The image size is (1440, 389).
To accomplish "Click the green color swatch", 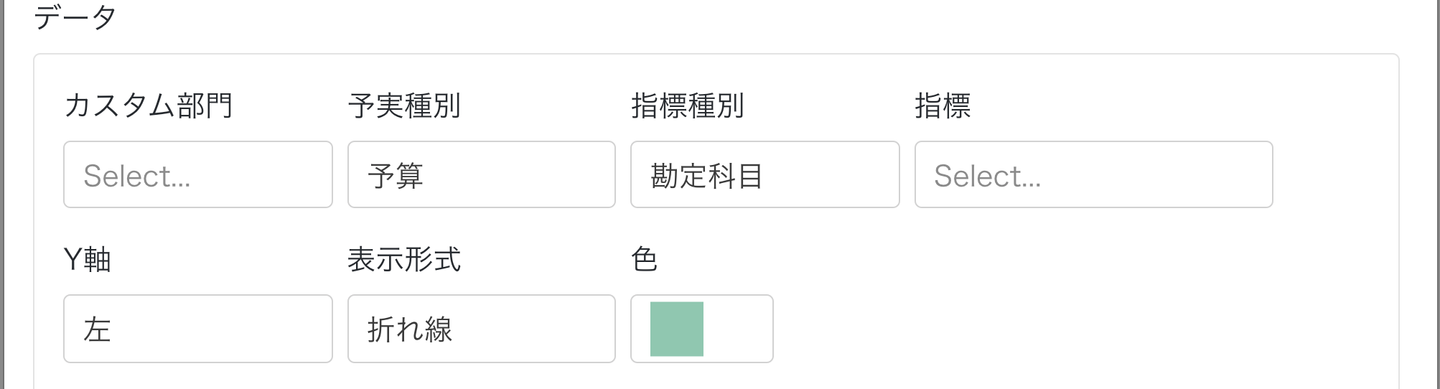I will (x=677, y=329).
